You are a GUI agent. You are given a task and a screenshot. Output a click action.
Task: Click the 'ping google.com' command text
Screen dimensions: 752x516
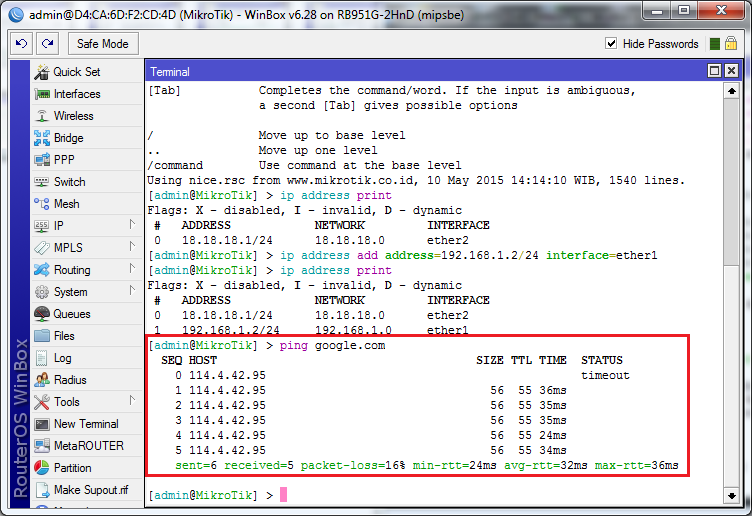[x=332, y=346]
